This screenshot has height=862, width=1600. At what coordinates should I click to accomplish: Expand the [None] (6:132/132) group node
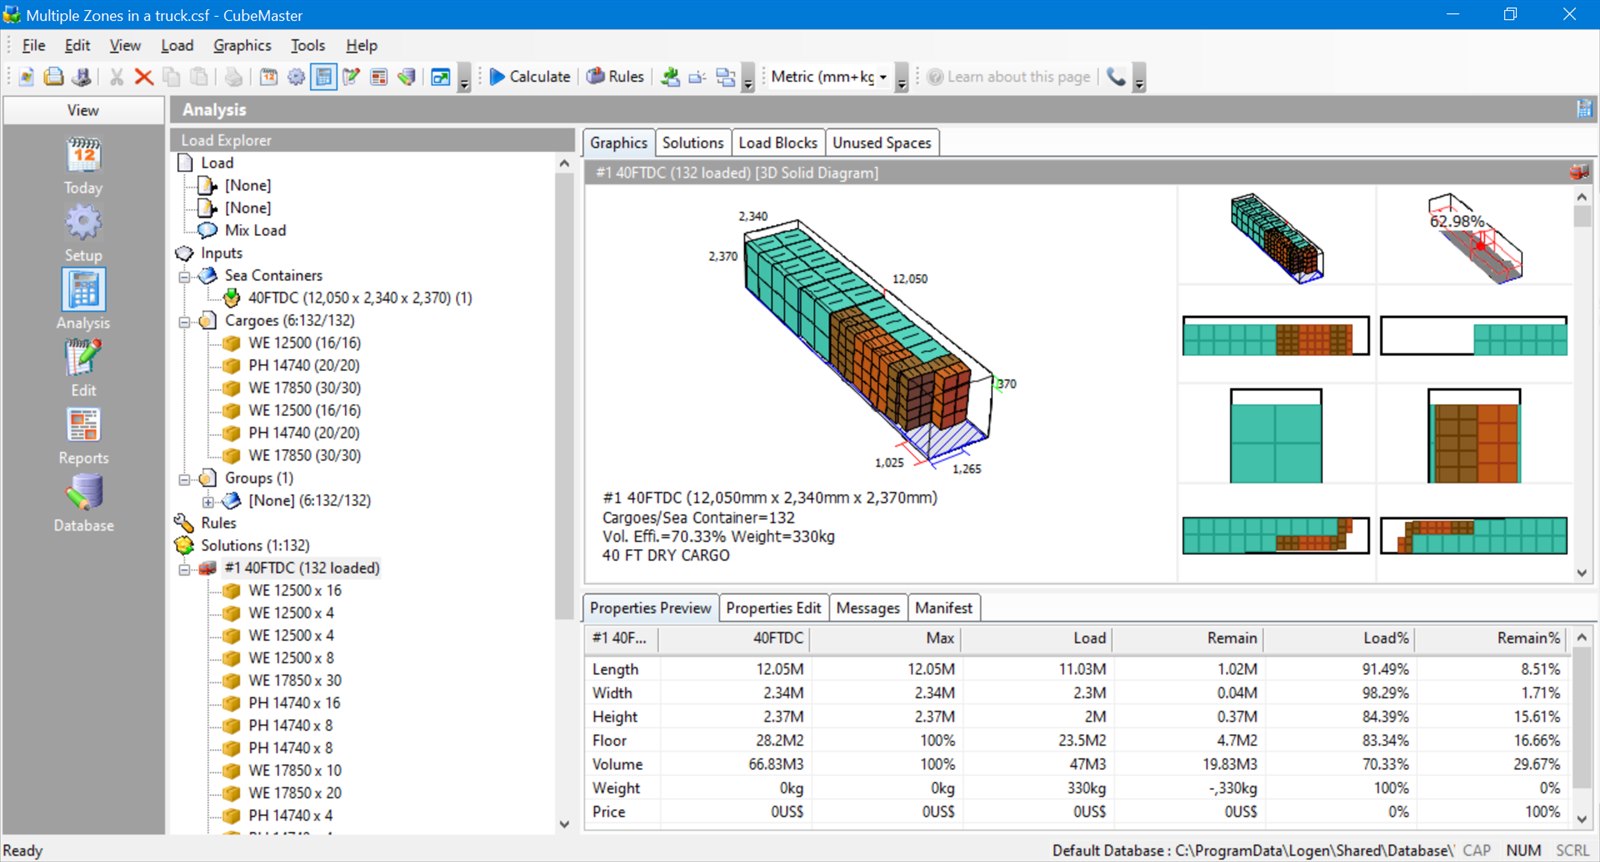(208, 501)
